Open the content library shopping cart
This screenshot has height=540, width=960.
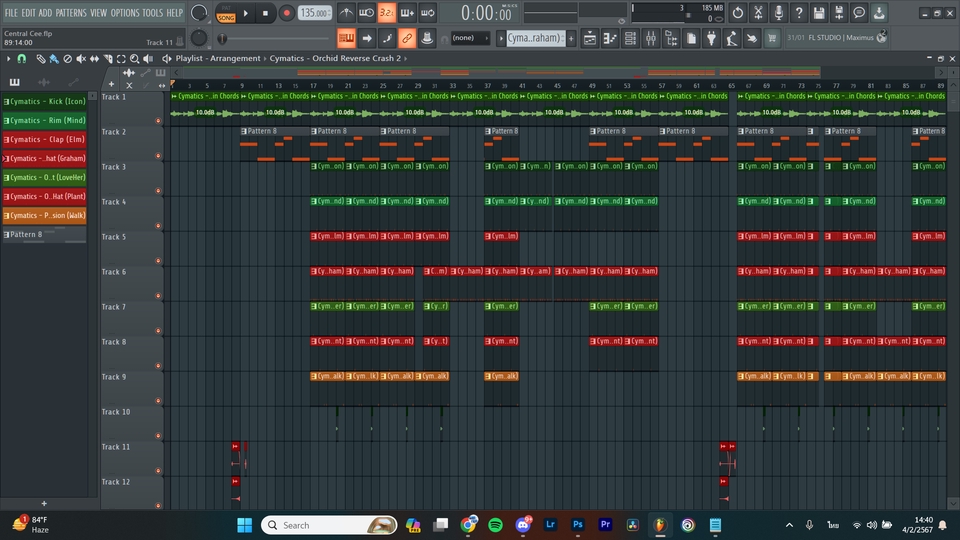click(772, 38)
